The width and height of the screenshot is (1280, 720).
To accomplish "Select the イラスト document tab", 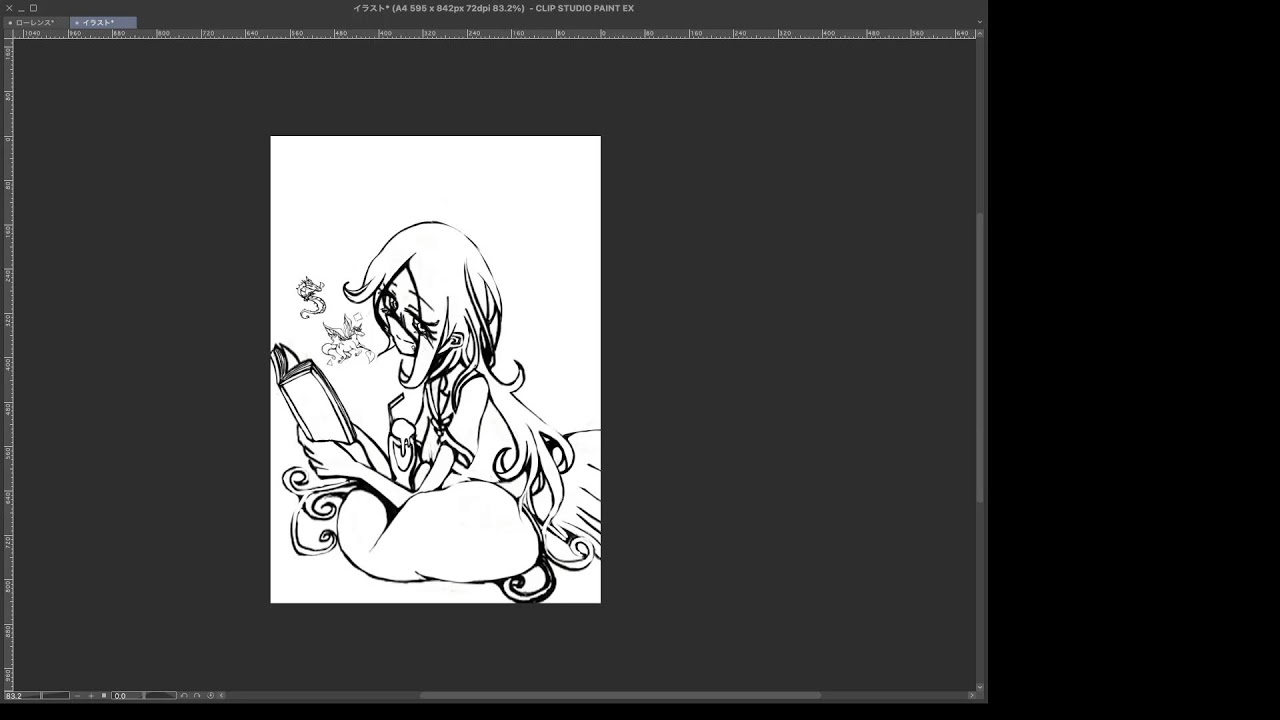I will pyautogui.click(x=103, y=22).
